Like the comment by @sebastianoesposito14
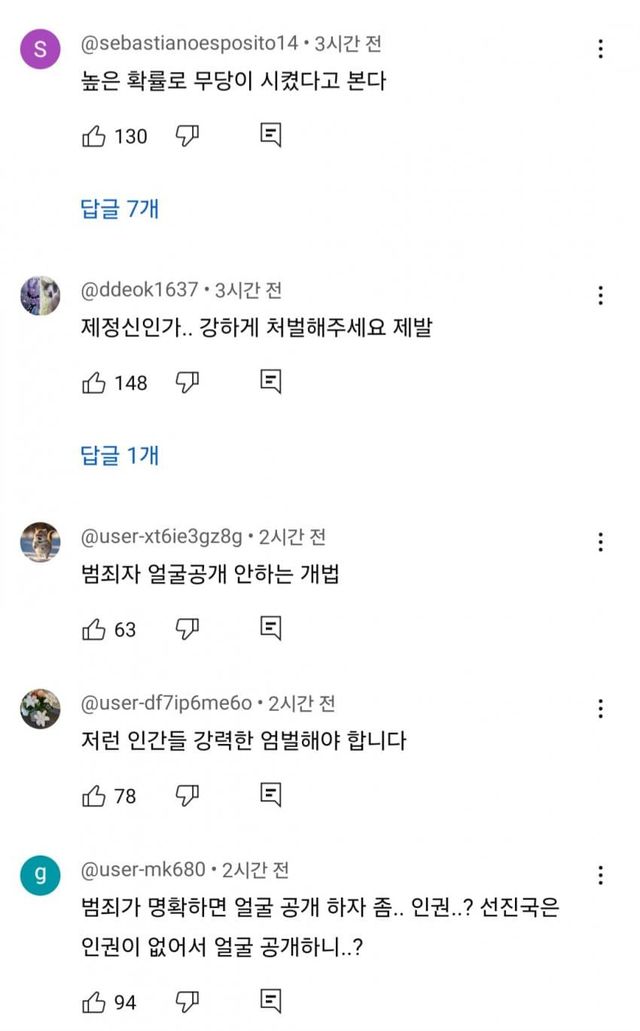 [94, 136]
